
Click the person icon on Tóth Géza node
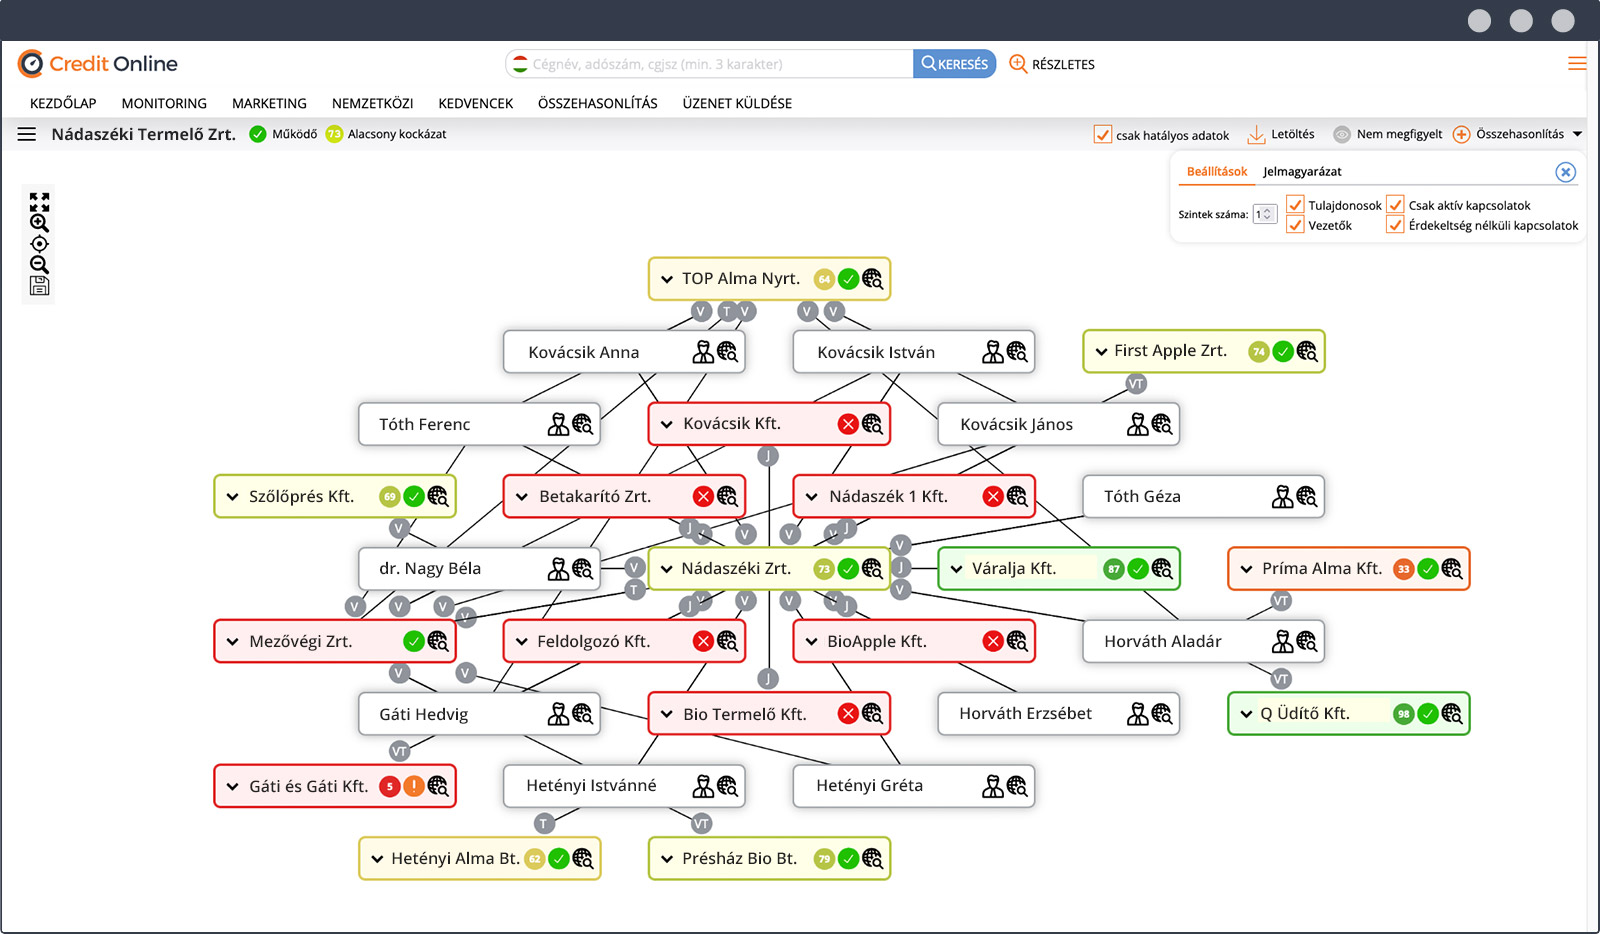pos(1282,497)
